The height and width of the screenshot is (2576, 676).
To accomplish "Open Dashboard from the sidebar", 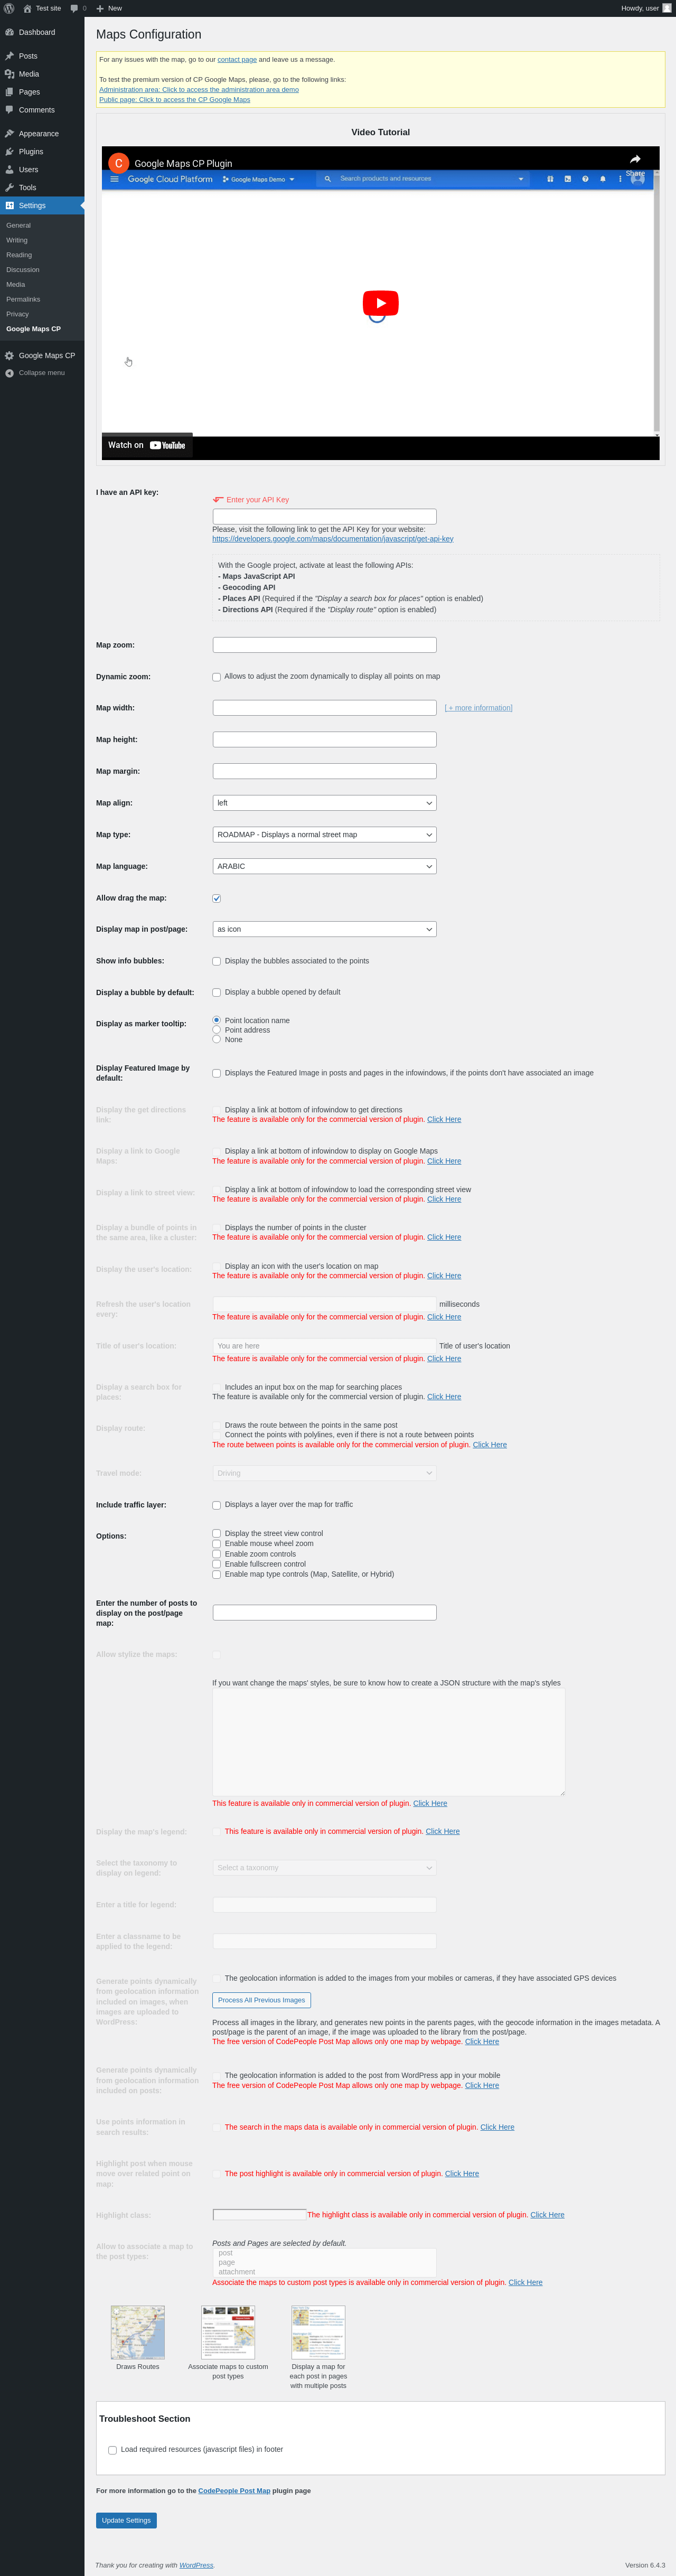I will point(37,32).
